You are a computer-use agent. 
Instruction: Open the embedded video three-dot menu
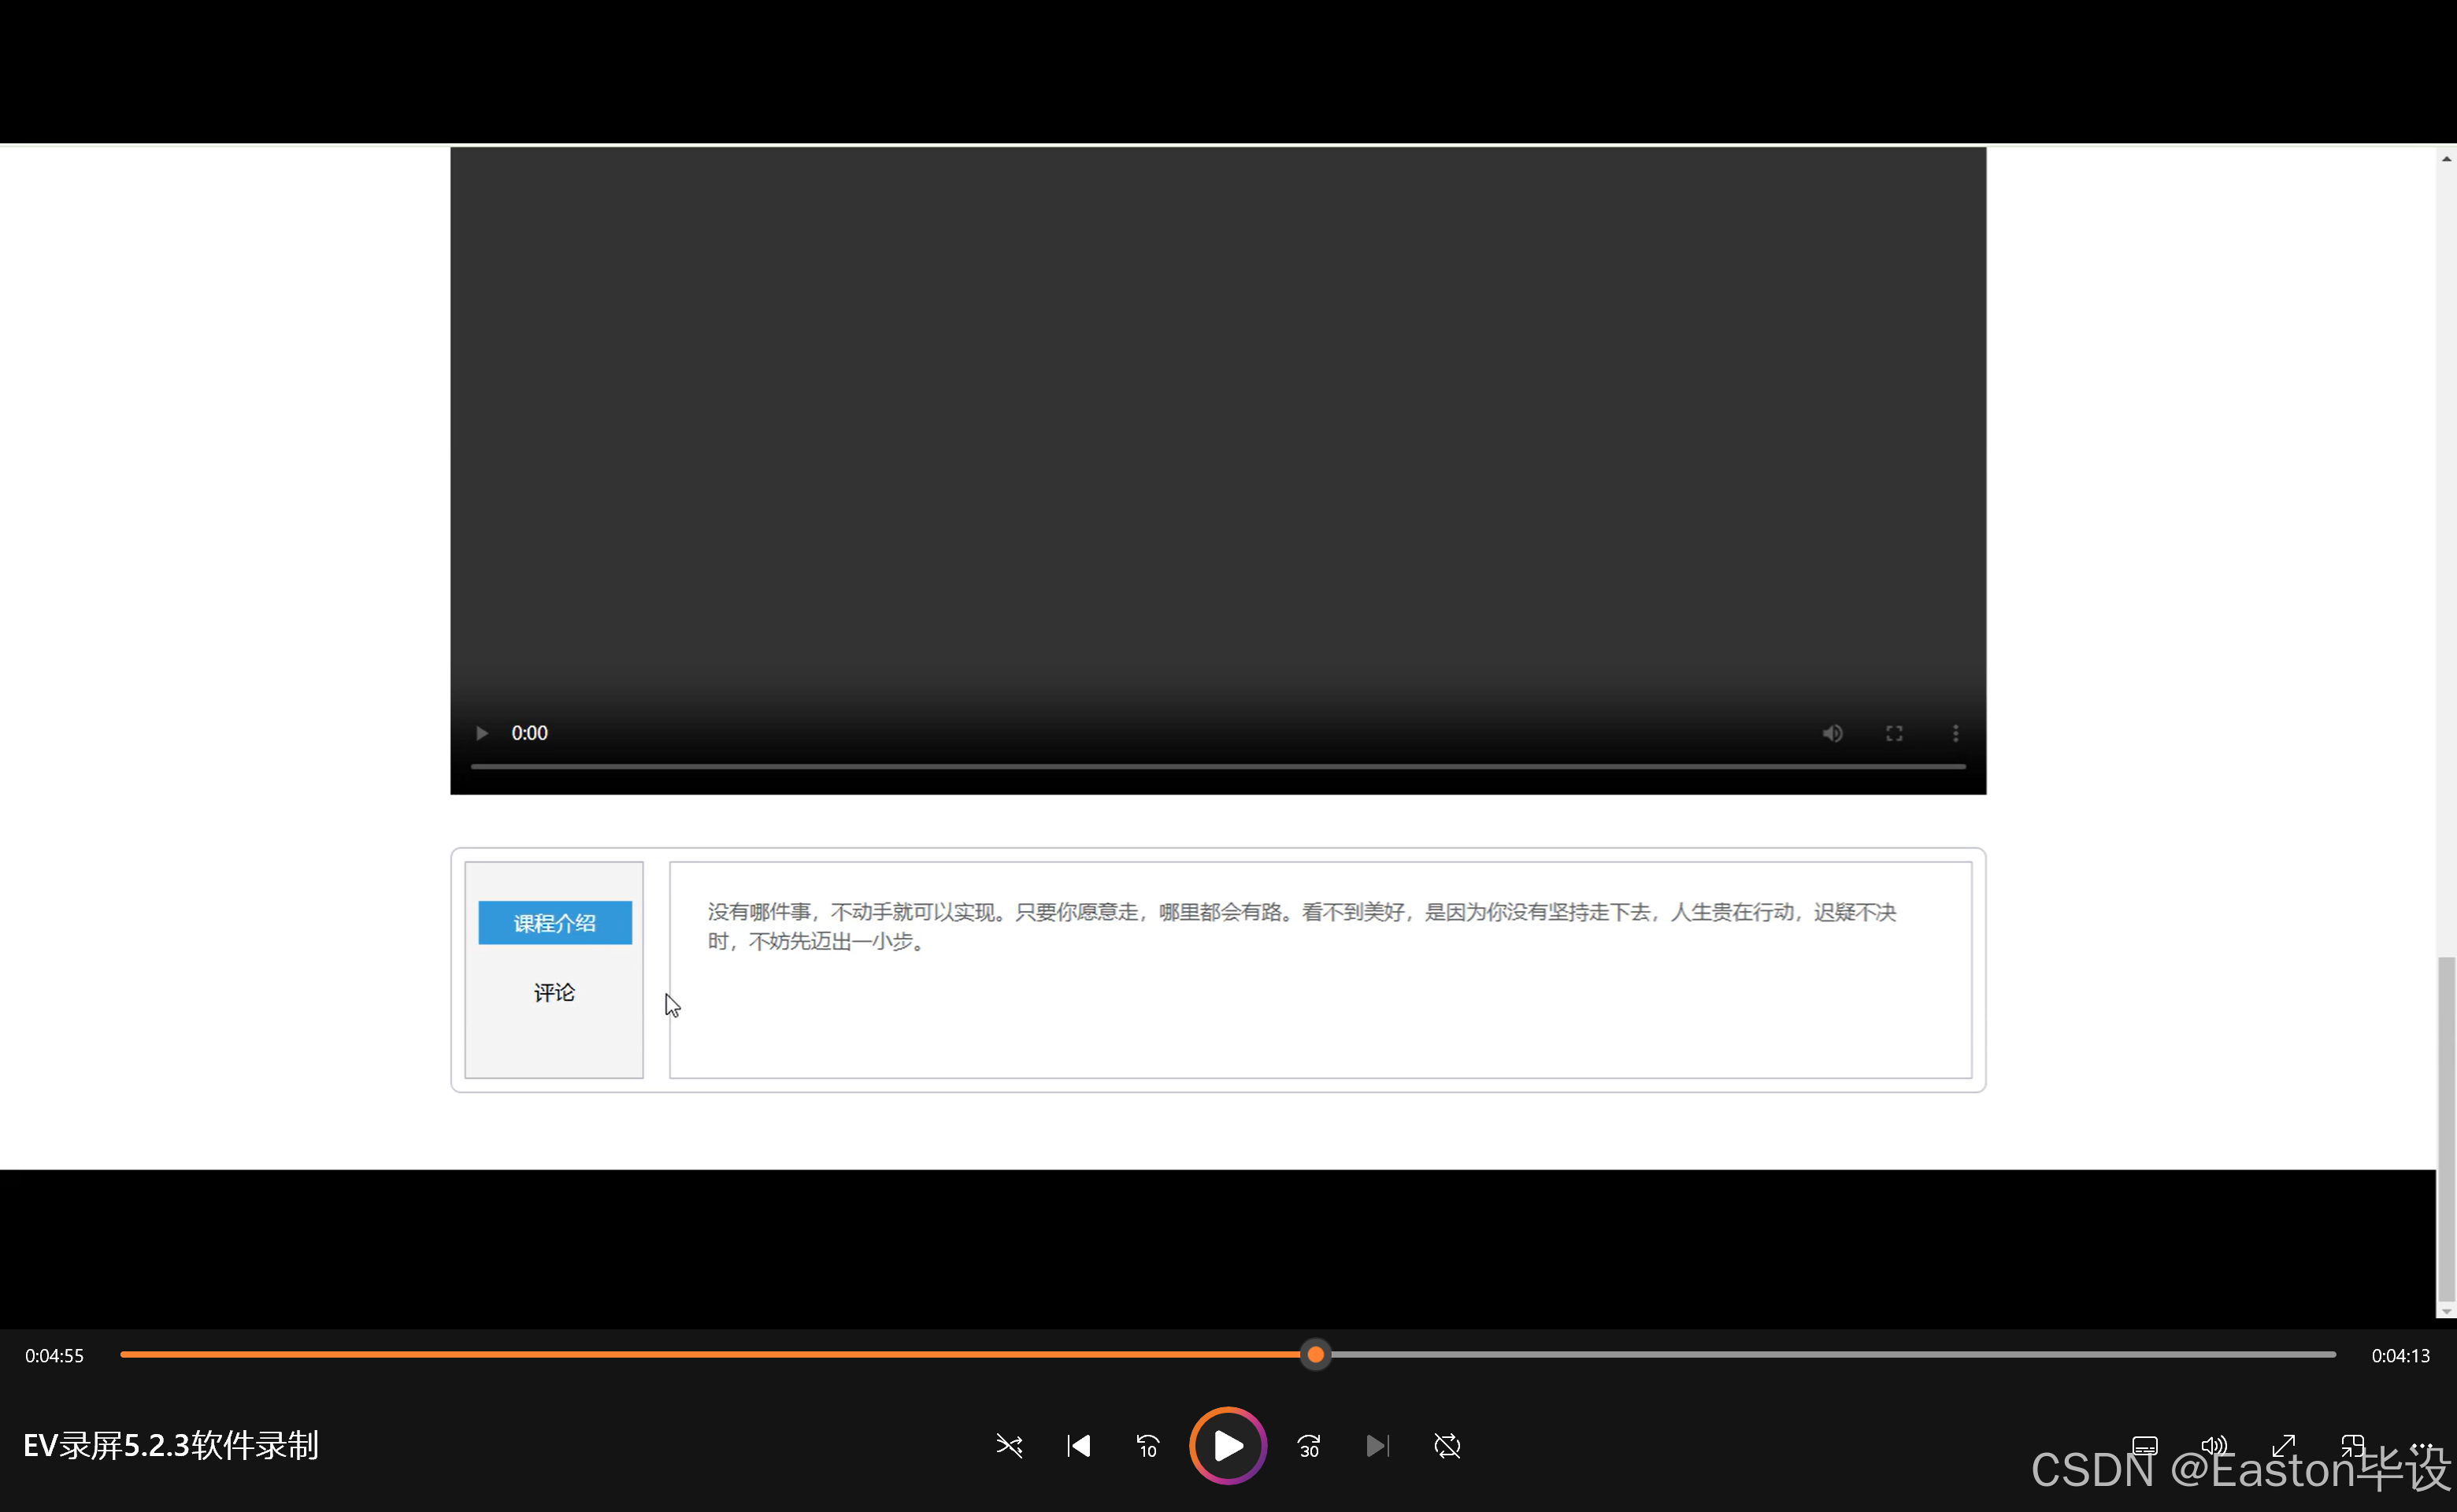[x=1955, y=733]
